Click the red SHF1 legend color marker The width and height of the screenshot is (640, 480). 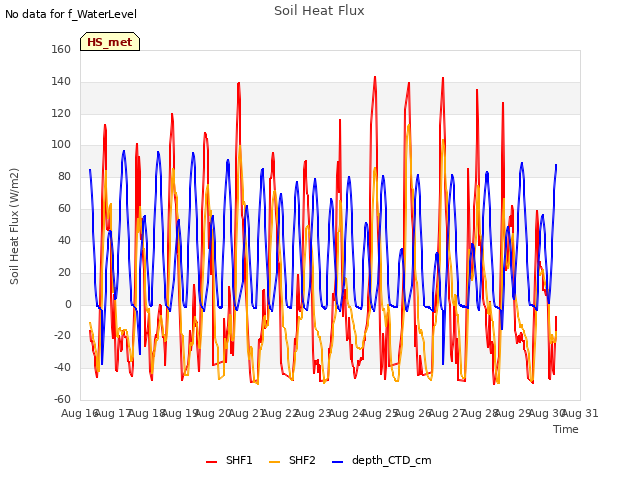[211, 462]
